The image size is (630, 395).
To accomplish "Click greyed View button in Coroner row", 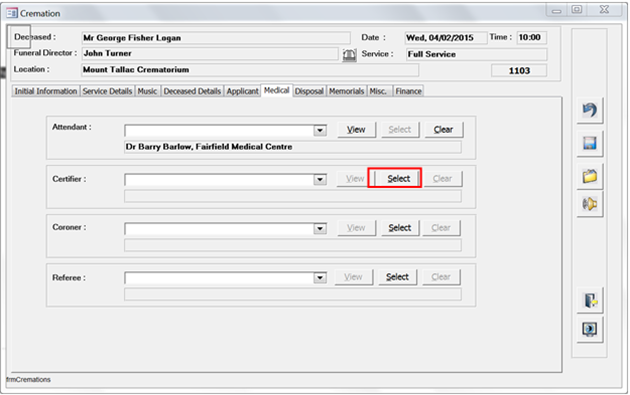I will click(x=356, y=228).
